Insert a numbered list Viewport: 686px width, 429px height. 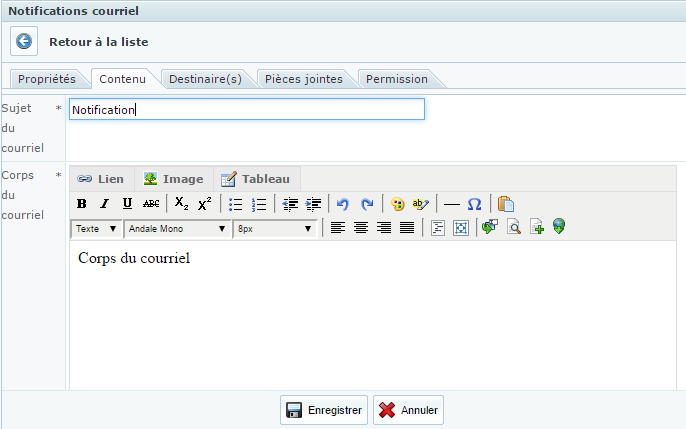click(259, 204)
